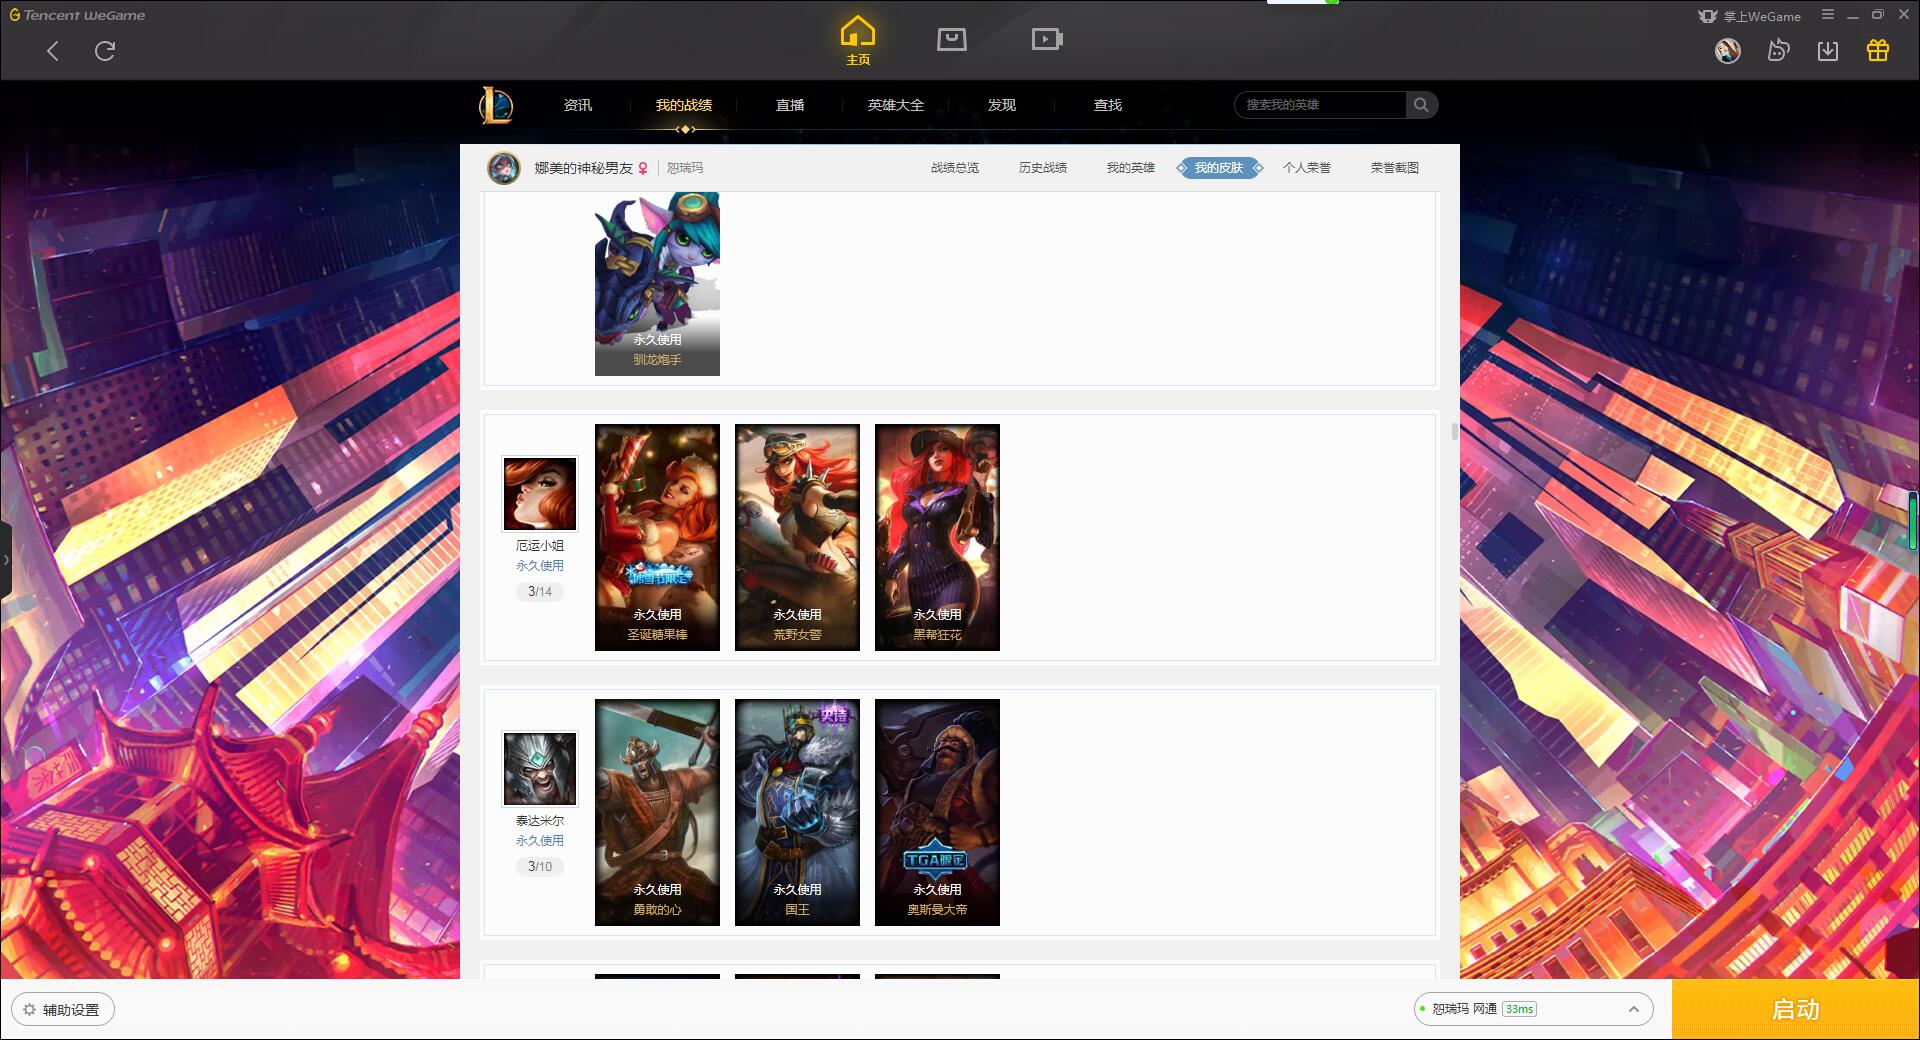Image resolution: width=1920 pixels, height=1040 pixels.
Task: Click the 勇敢的心 skin thumbnail
Action: [x=657, y=812]
